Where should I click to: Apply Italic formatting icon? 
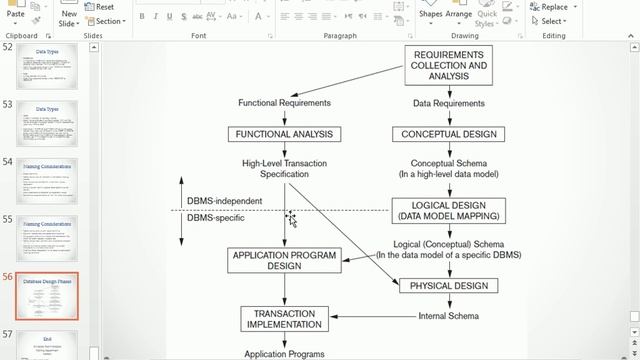click(156, 17)
